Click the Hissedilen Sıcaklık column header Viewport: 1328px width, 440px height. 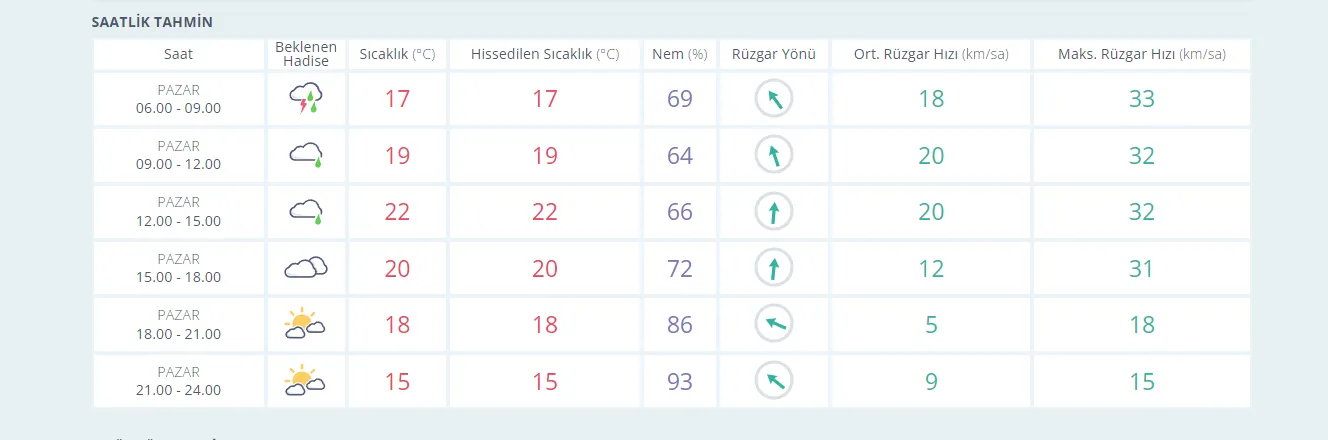tap(545, 54)
